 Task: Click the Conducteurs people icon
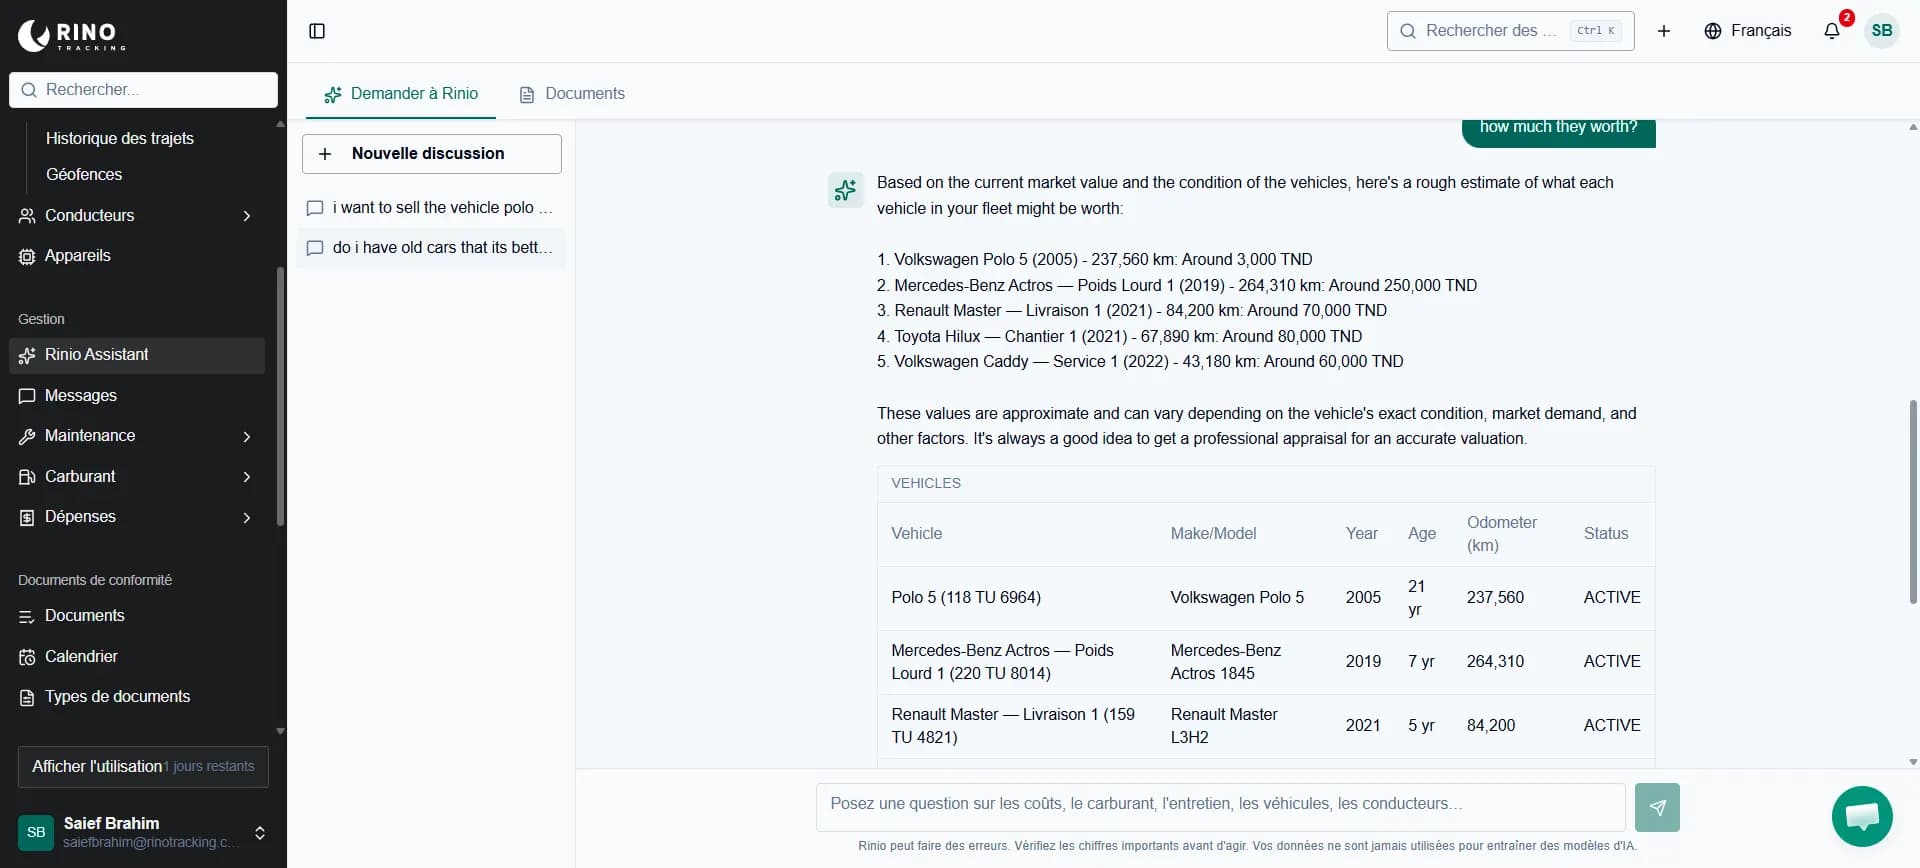point(27,216)
